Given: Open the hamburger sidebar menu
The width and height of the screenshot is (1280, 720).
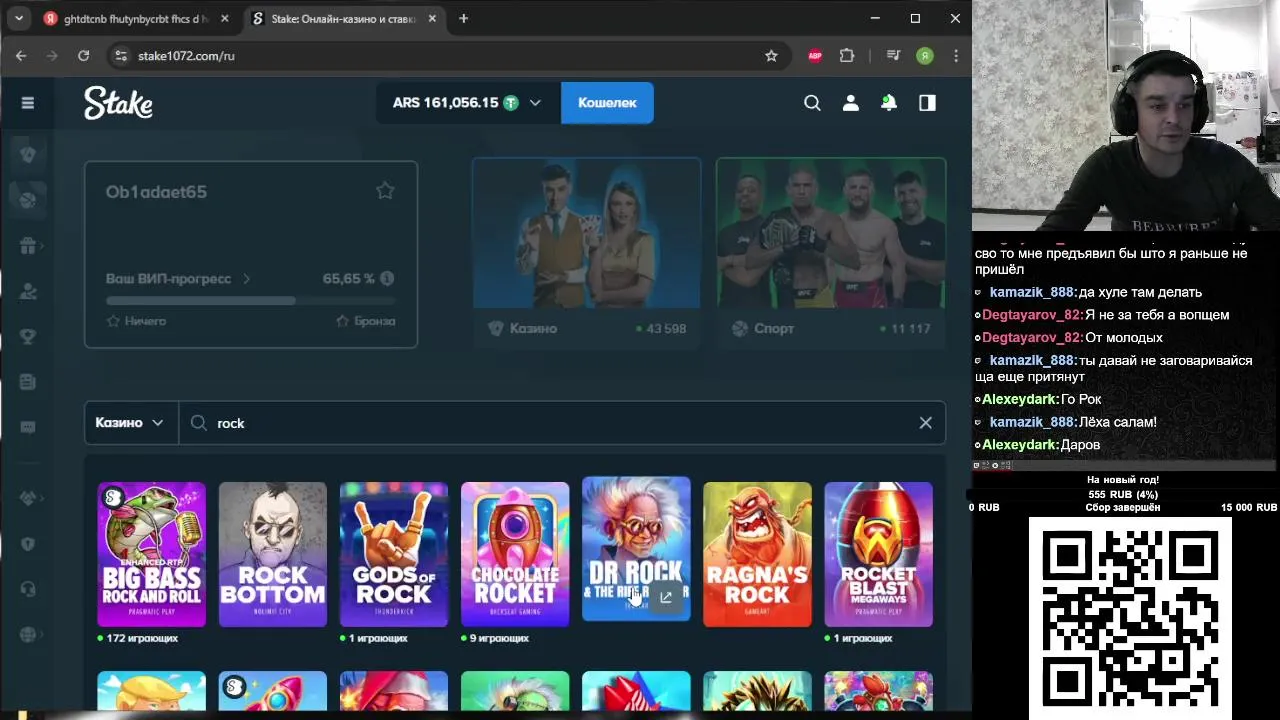Looking at the screenshot, I should tap(28, 103).
